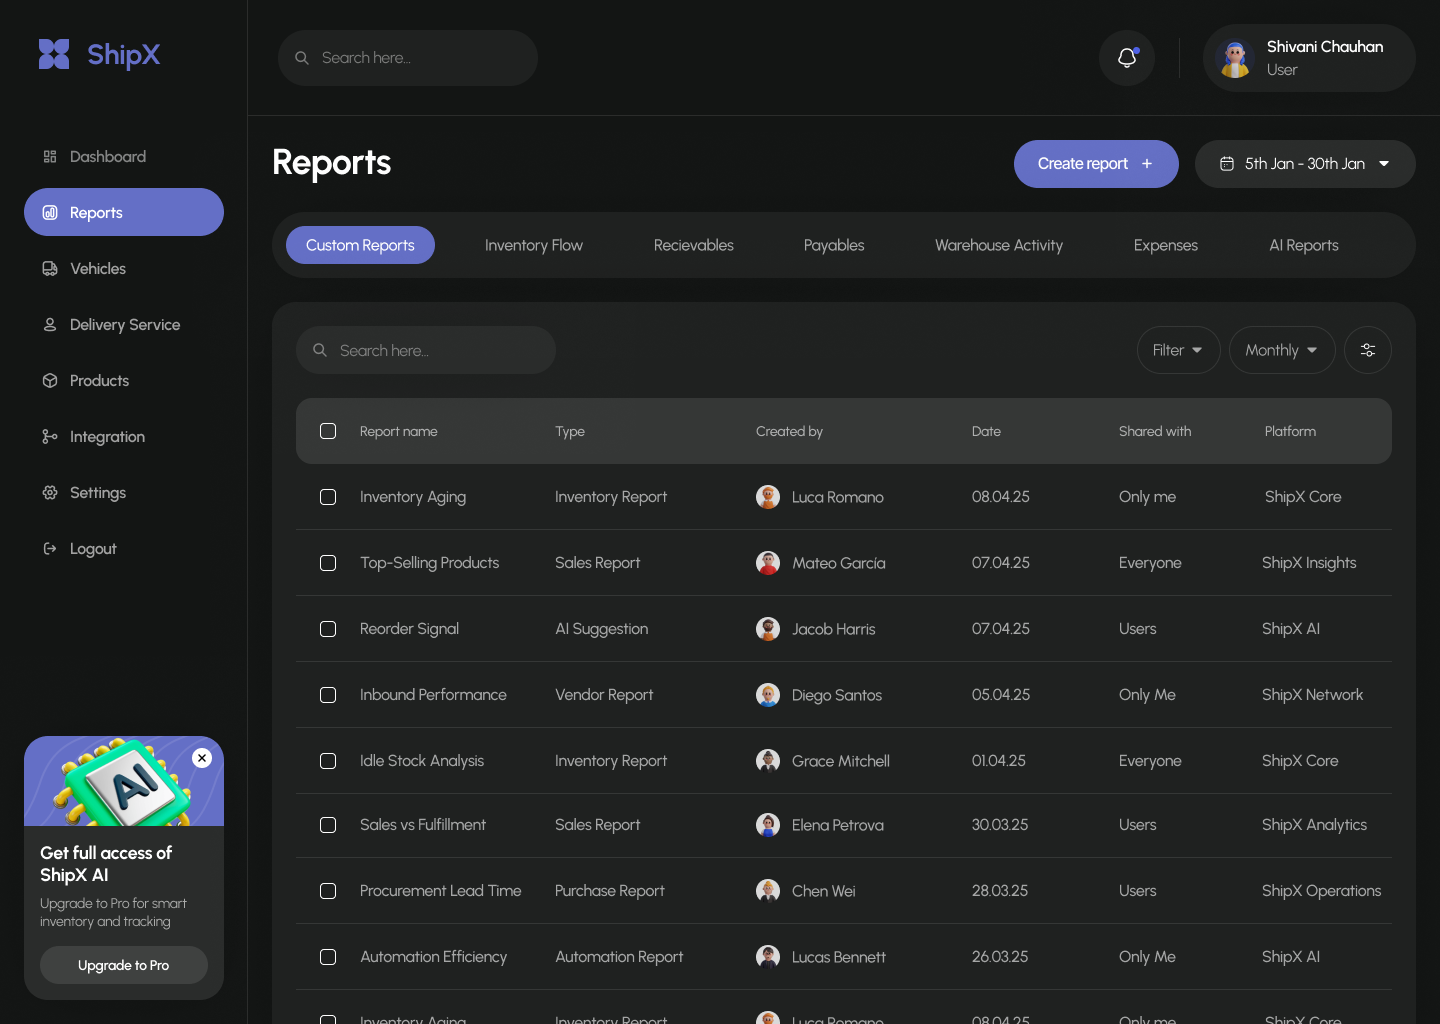
Task: Navigate to Integration settings
Action: 106,436
